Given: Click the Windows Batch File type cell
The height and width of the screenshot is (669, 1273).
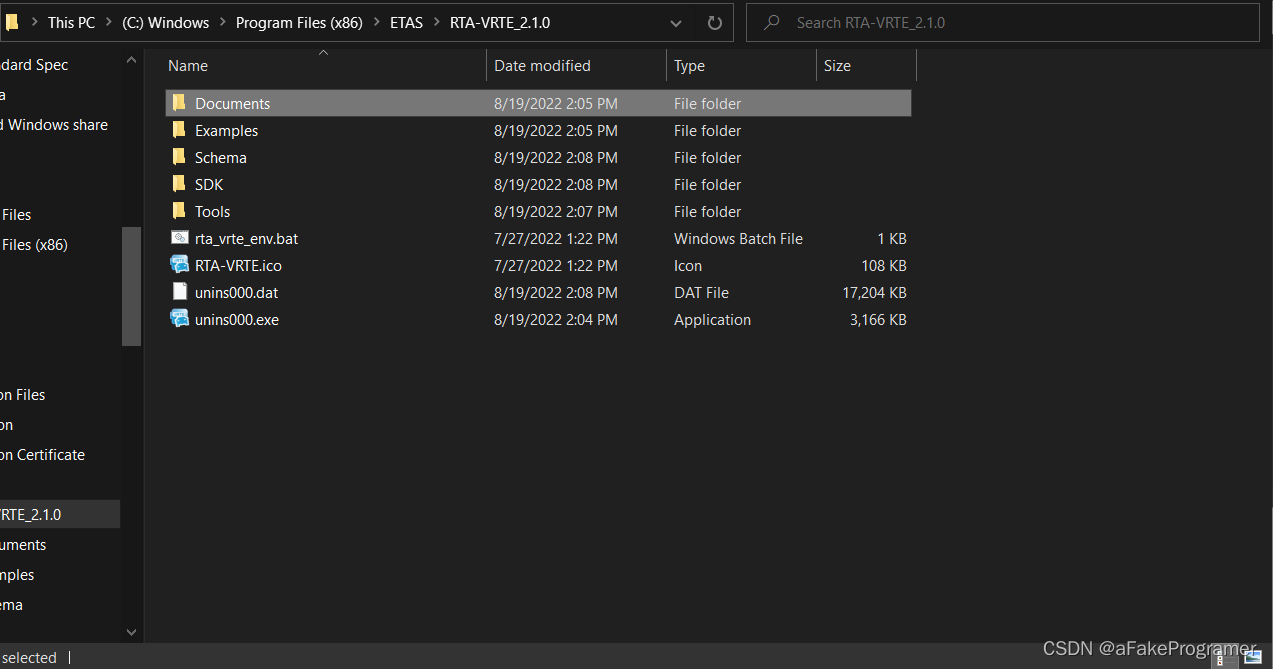Looking at the screenshot, I should (x=738, y=238).
